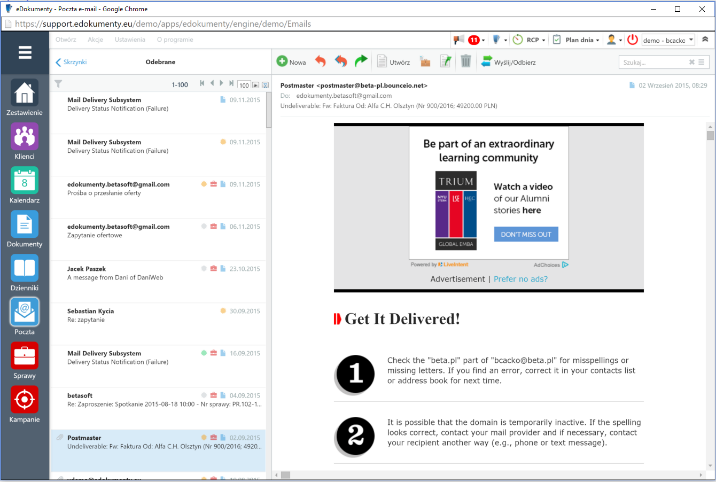716x482 pixels.
Task: Toggle the hamburger menu in sidebar
Action: 25,54
